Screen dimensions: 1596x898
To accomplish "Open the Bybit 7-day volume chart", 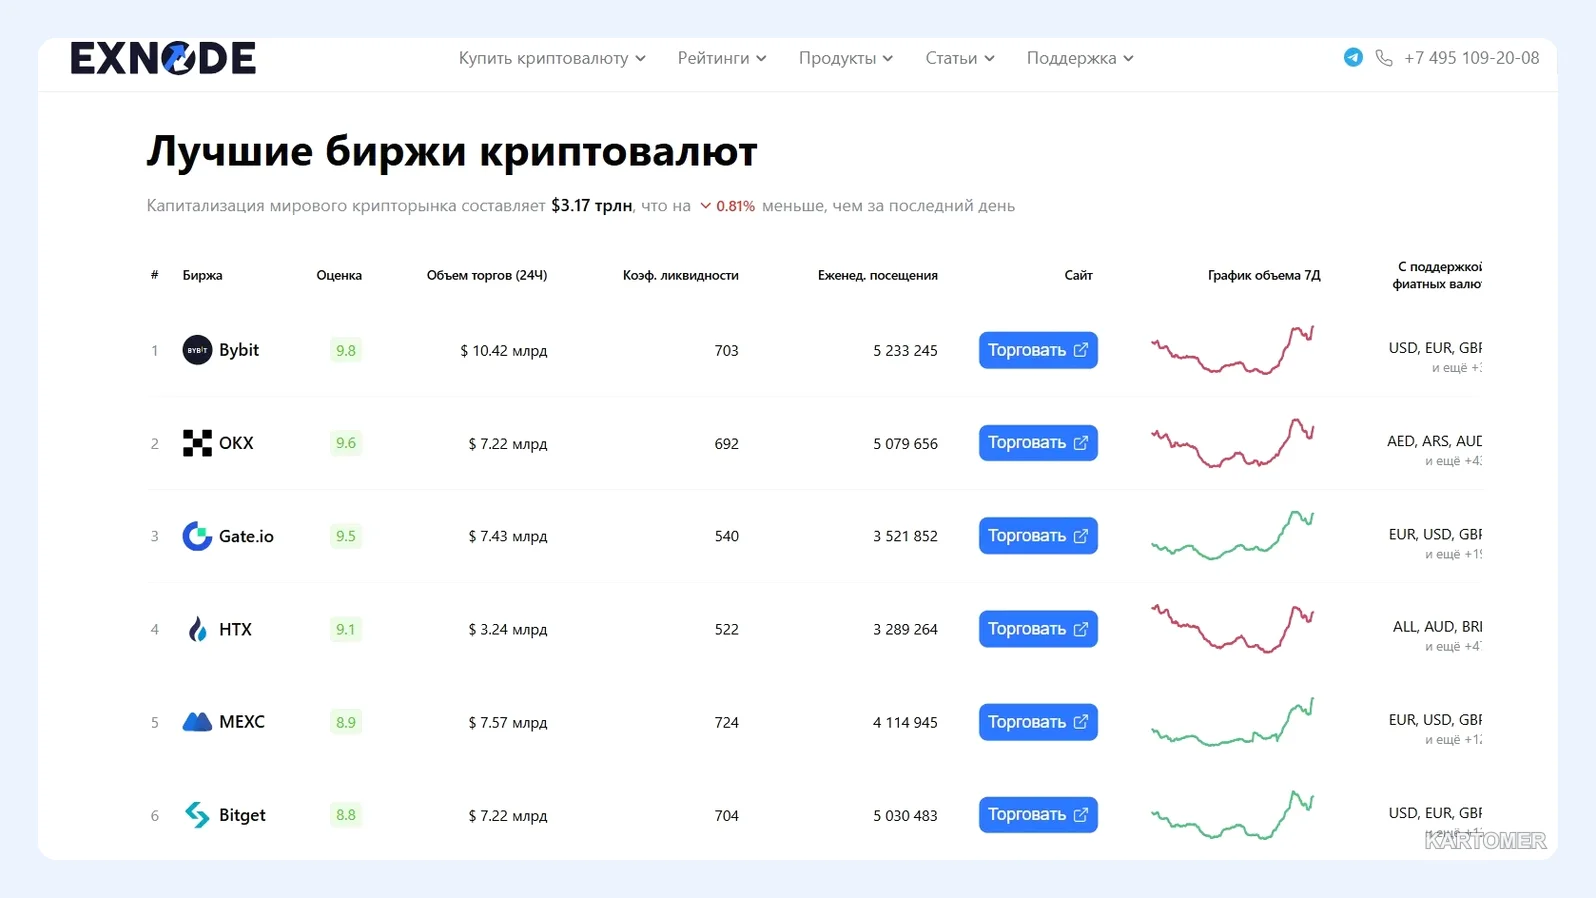I will click(1233, 350).
